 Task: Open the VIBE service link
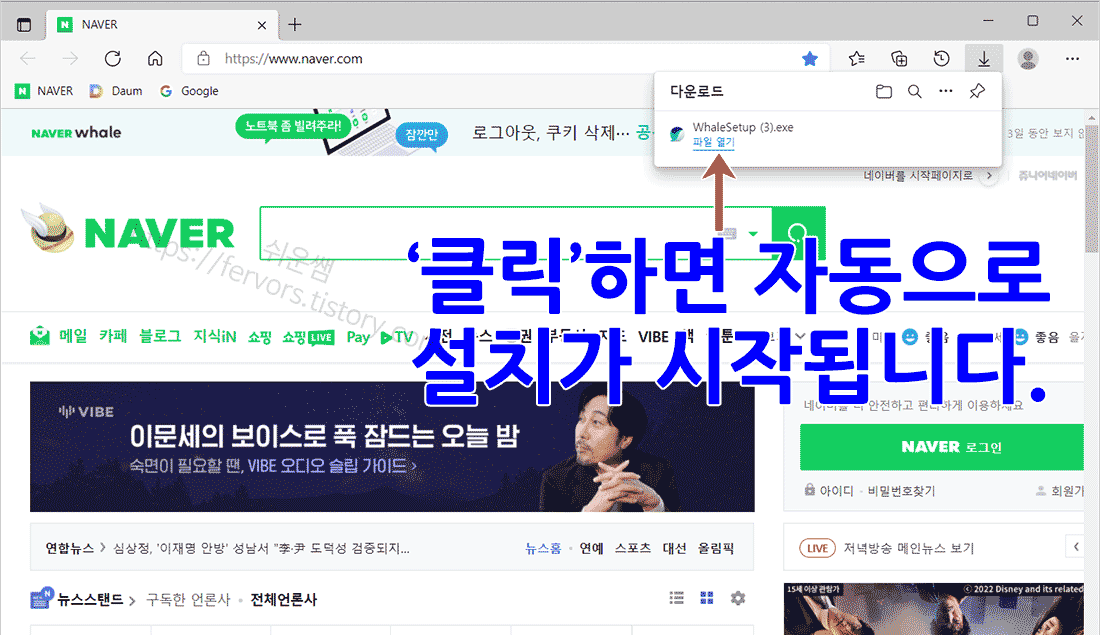point(653,337)
